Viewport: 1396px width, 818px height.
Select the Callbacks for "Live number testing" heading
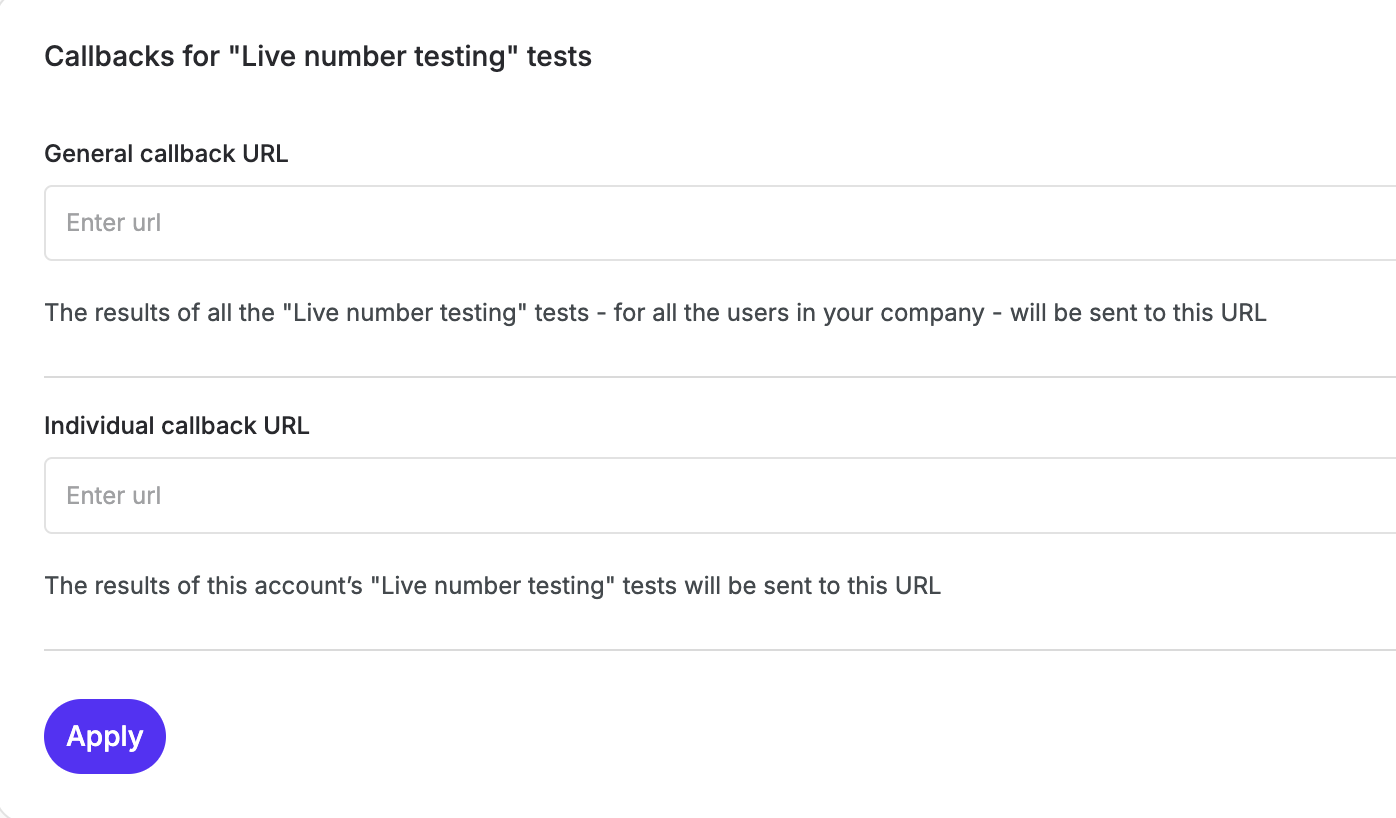[x=318, y=56]
